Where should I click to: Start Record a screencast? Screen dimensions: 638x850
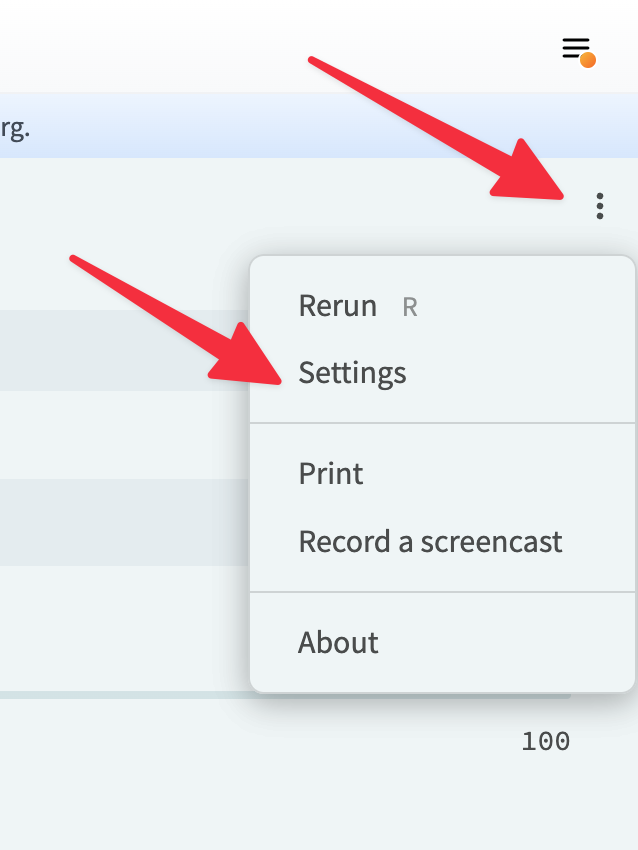(430, 541)
